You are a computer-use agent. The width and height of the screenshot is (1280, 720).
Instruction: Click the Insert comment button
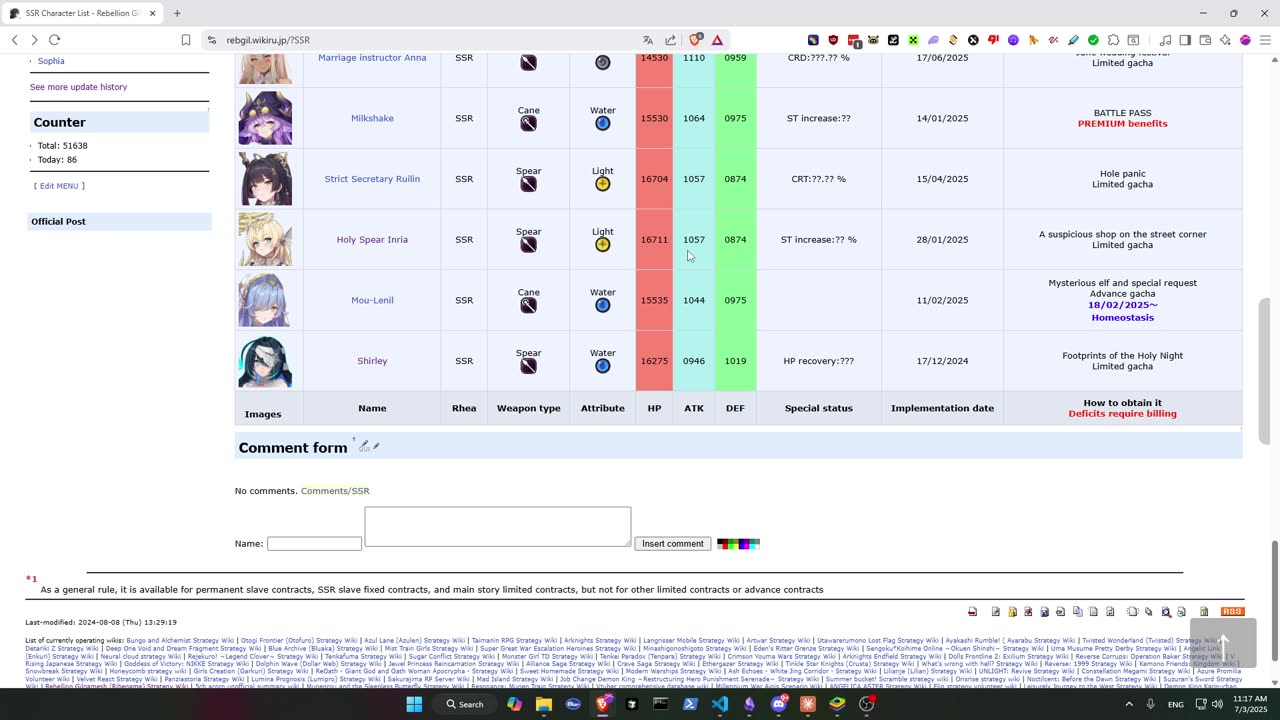(673, 544)
